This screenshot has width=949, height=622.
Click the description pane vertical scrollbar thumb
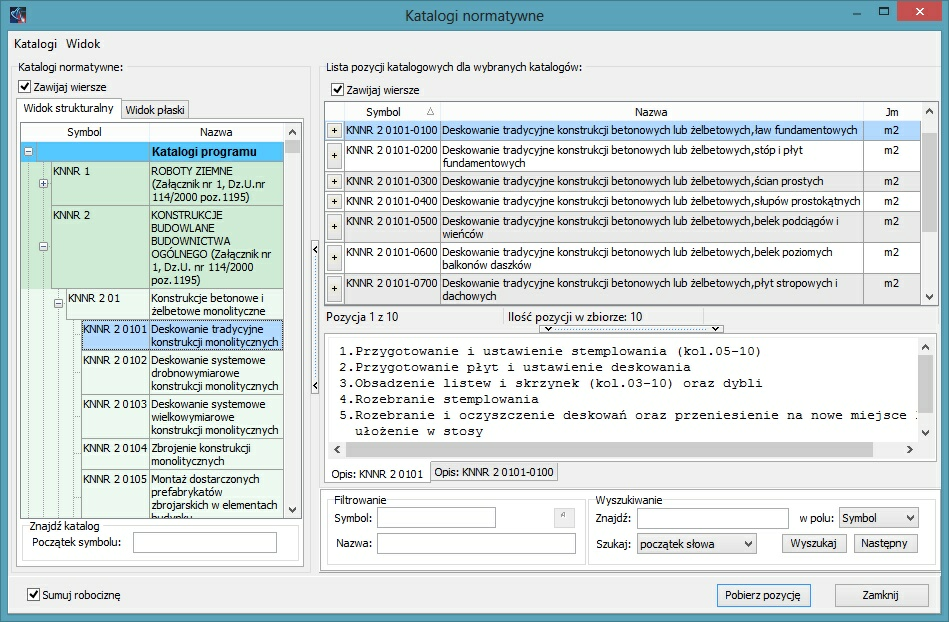pyautogui.click(x=925, y=384)
